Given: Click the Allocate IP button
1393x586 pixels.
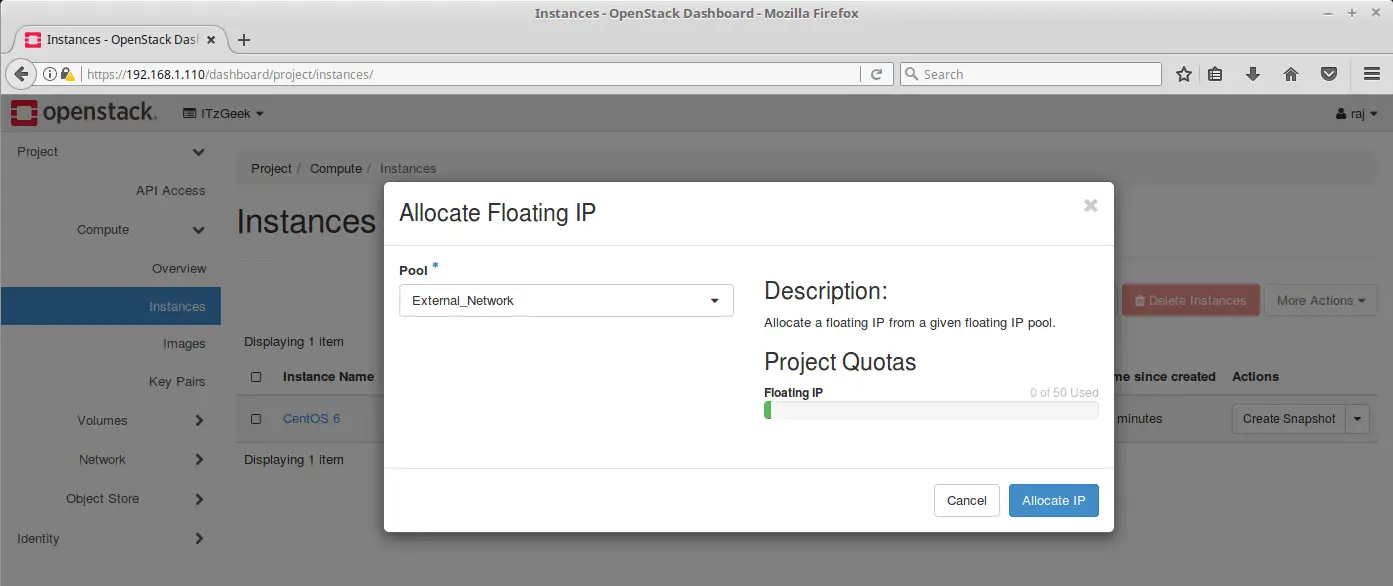Looking at the screenshot, I should (x=1054, y=501).
